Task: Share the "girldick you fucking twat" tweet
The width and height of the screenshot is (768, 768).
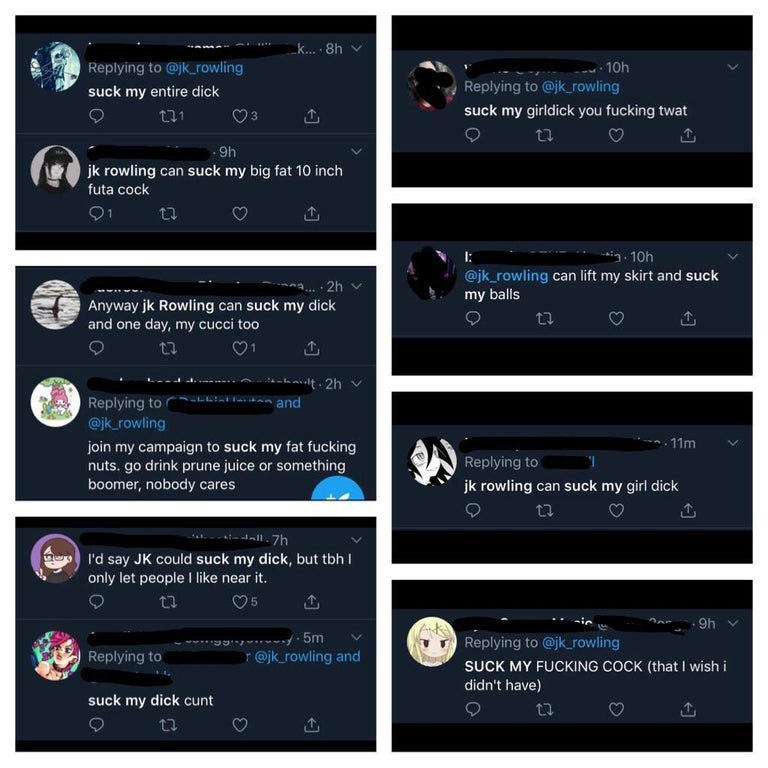Action: 688,135
